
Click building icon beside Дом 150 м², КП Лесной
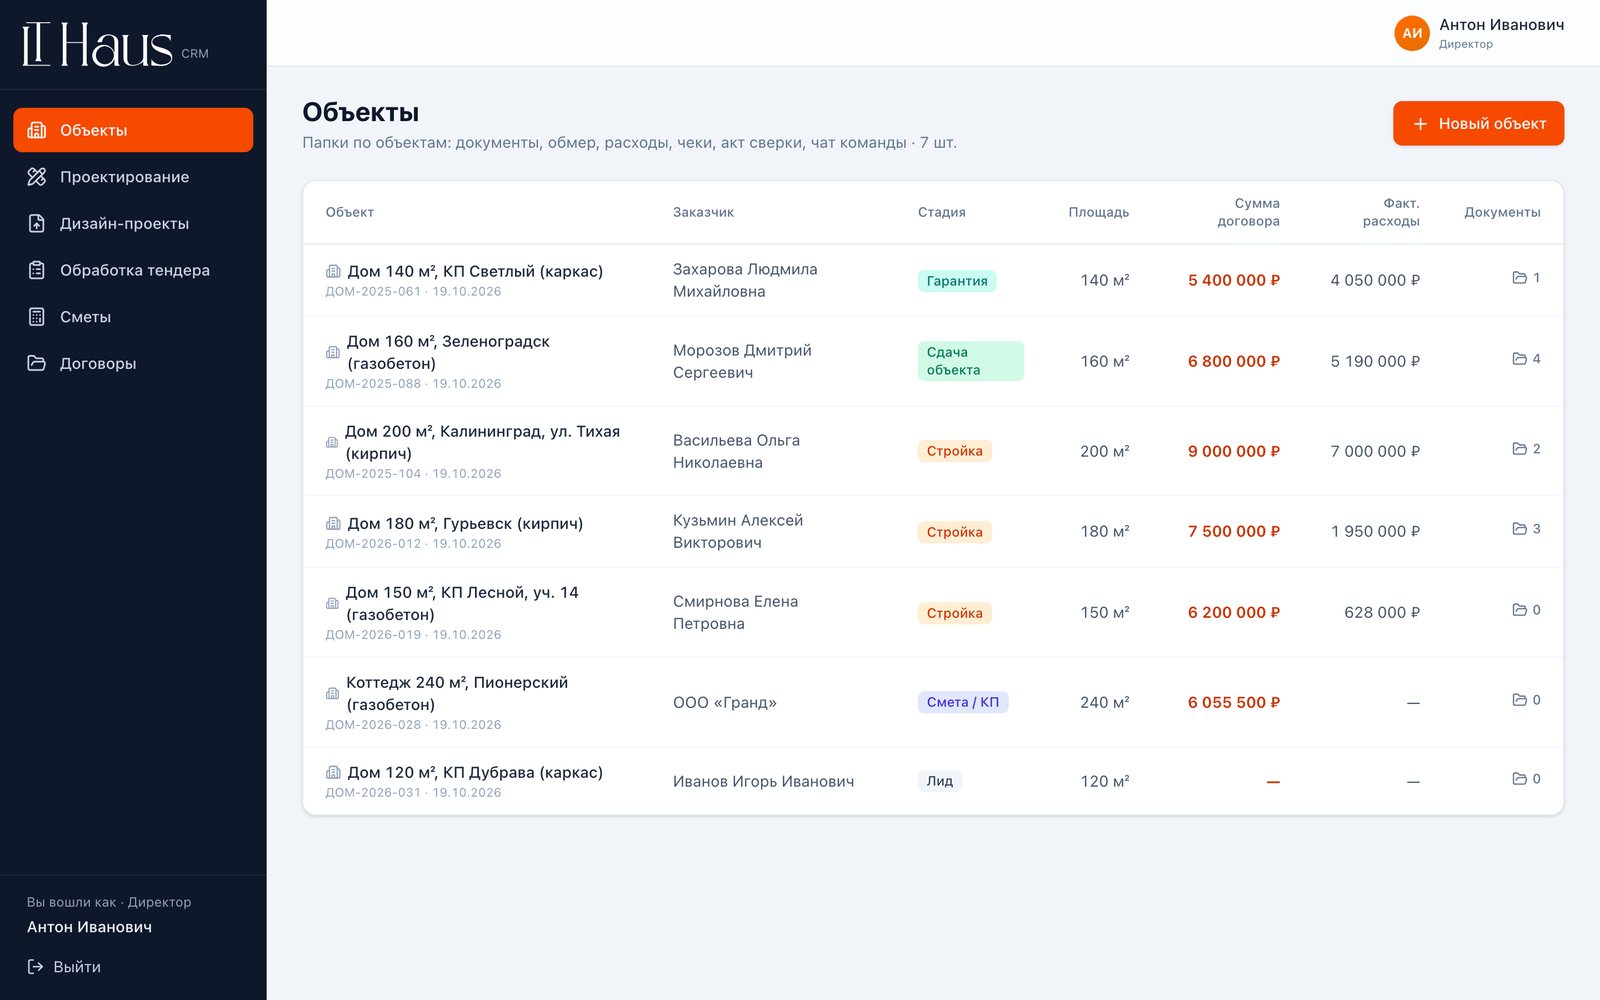tap(332, 603)
